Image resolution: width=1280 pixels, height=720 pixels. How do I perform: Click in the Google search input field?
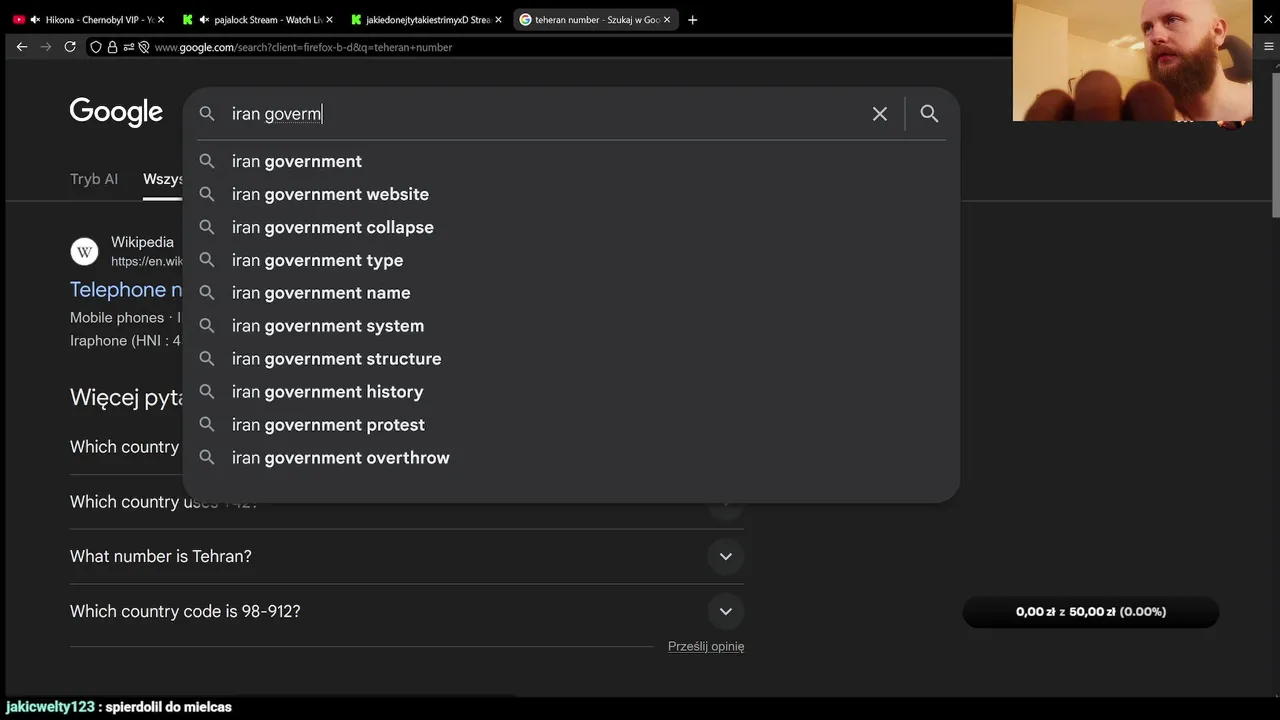tap(540, 114)
